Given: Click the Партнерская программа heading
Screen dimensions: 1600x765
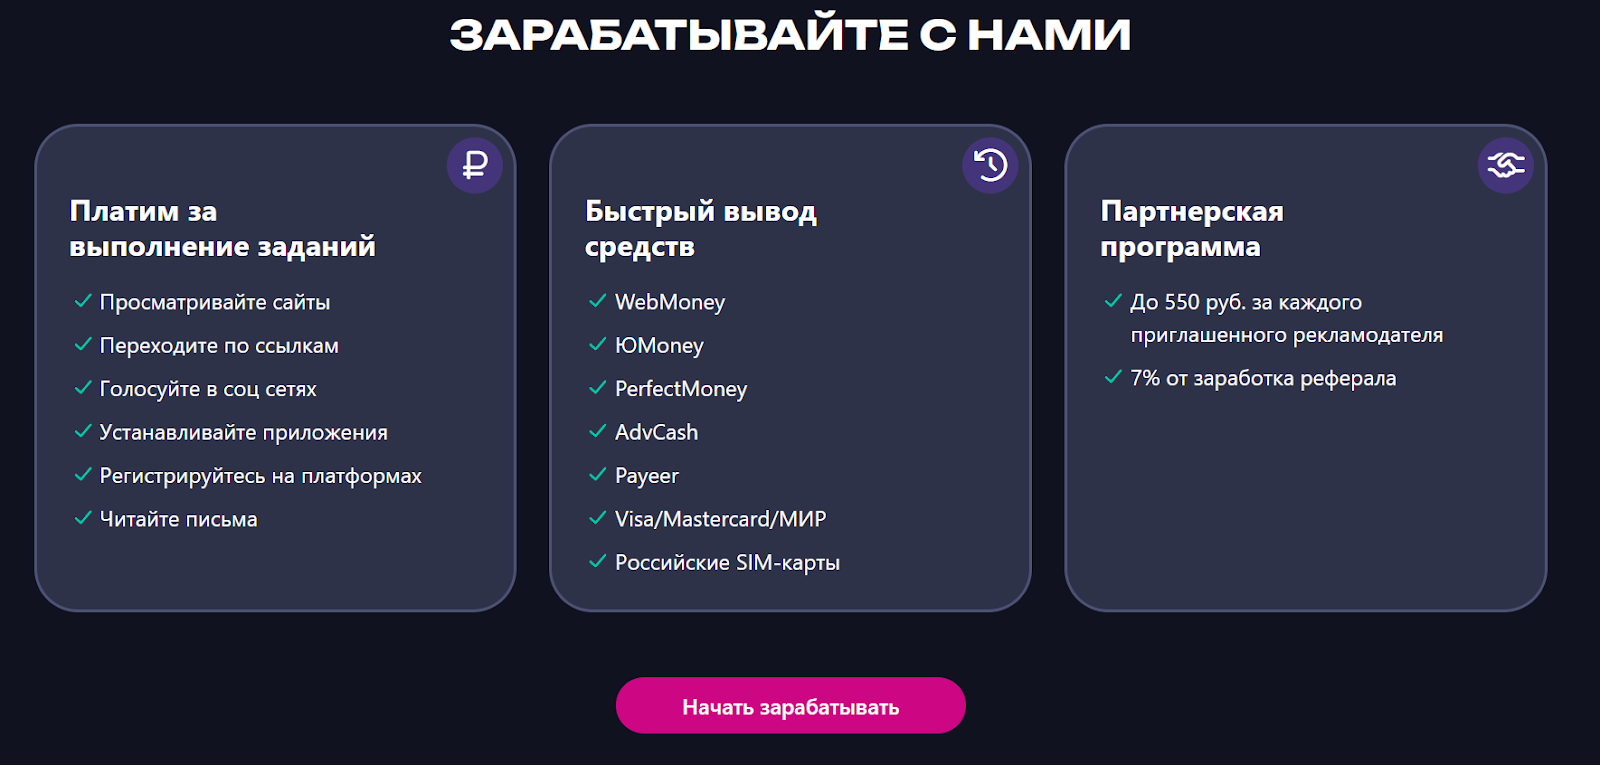Looking at the screenshot, I should click(1191, 229).
